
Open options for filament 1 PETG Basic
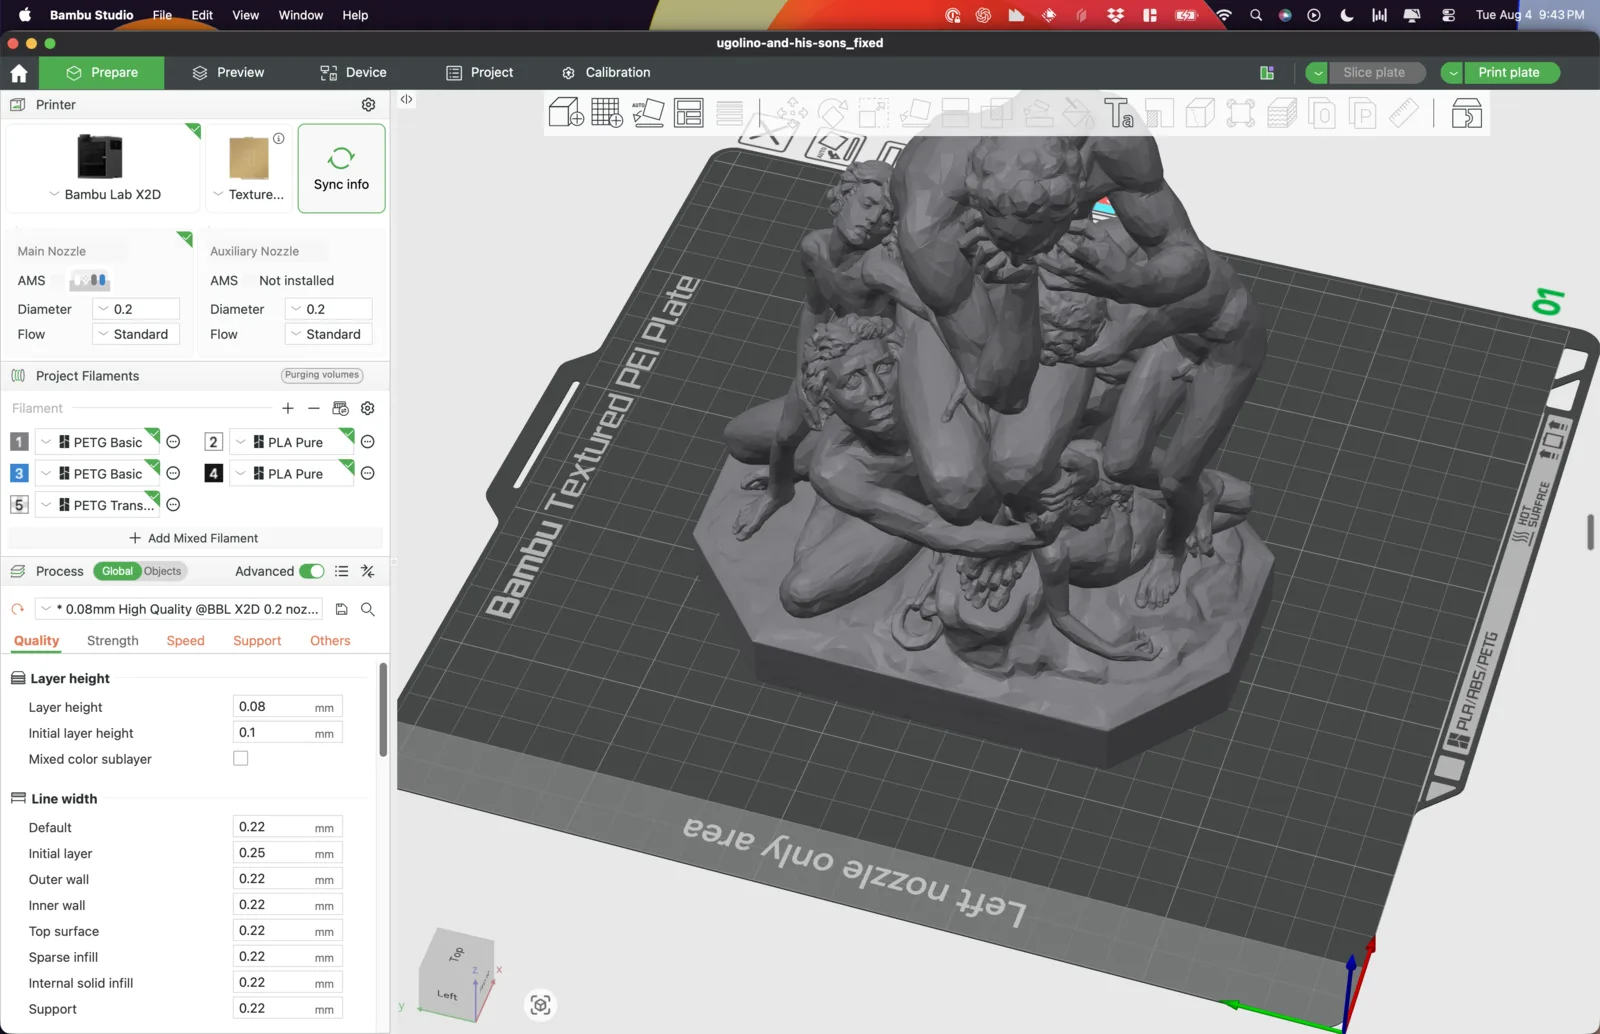click(x=173, y=442)
